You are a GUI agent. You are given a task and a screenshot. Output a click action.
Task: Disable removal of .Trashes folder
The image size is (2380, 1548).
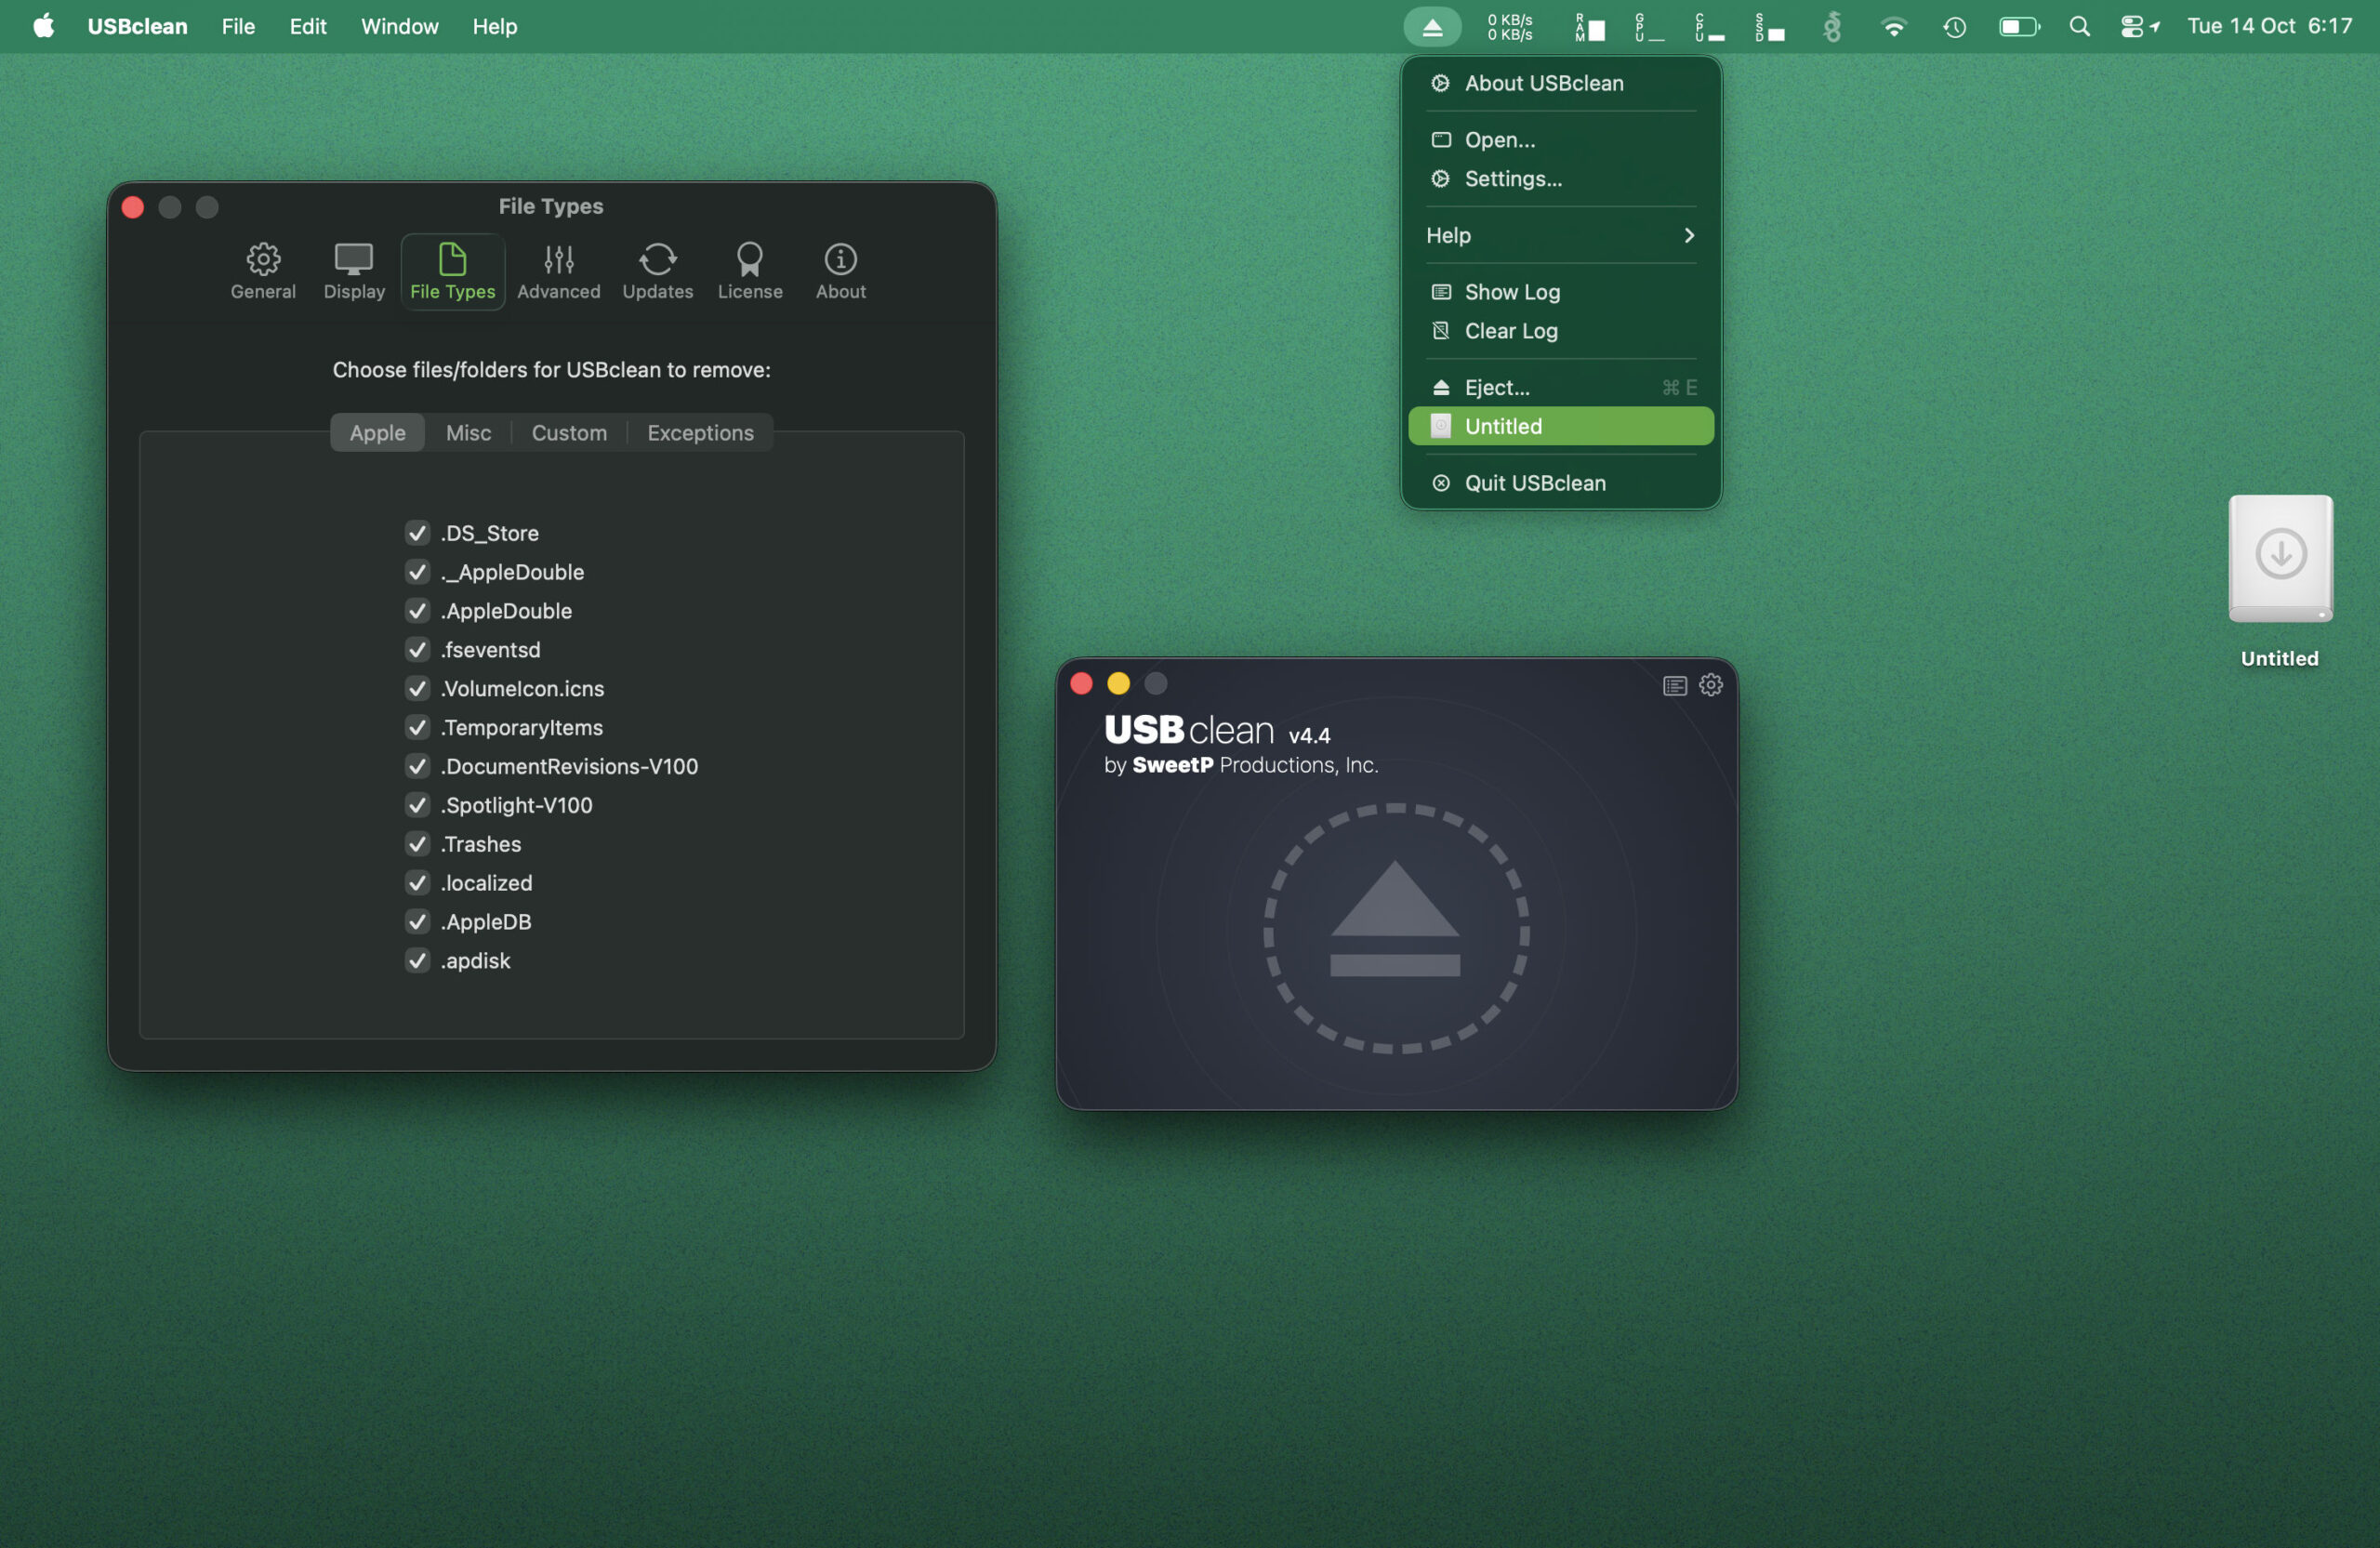click(418, 843)
